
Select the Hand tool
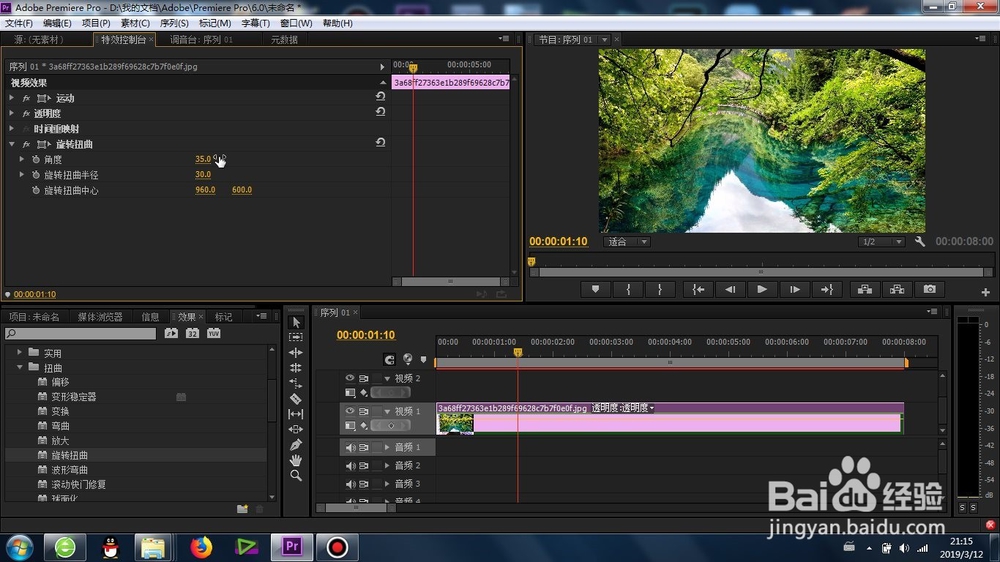click(x=296, y=460)
